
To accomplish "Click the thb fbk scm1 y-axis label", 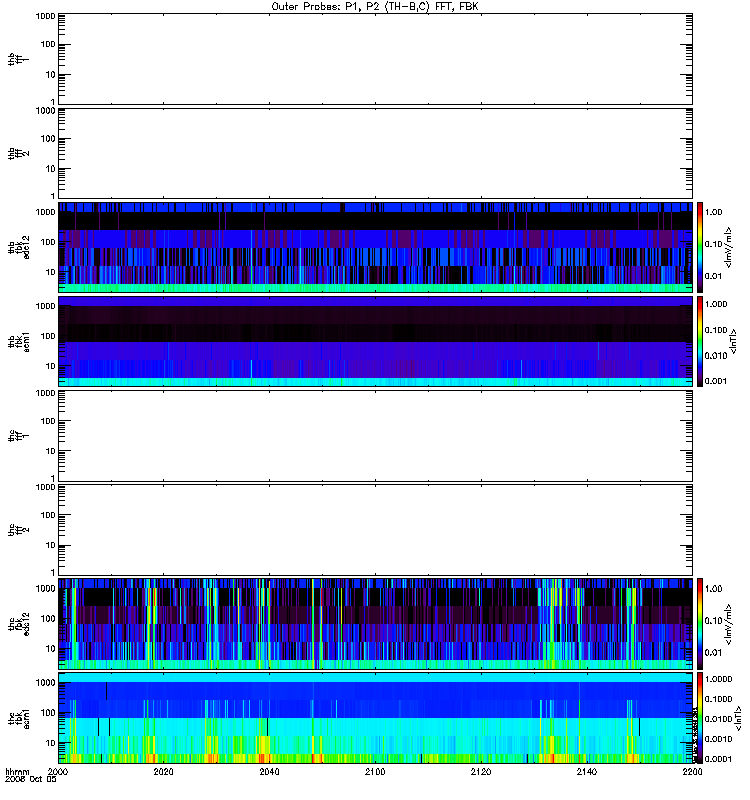I will 19,341.
